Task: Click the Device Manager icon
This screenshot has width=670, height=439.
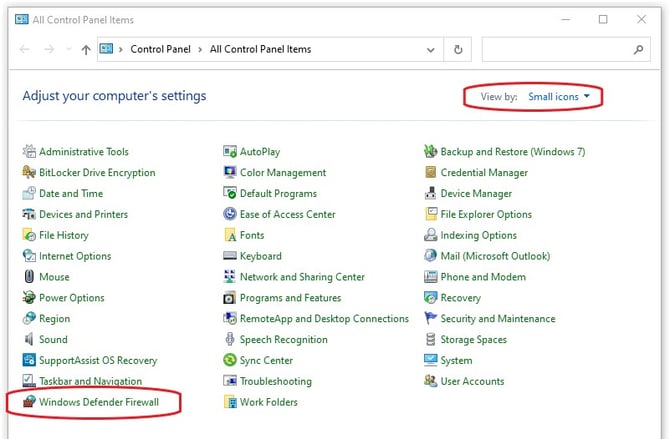Action: [431, 194]
